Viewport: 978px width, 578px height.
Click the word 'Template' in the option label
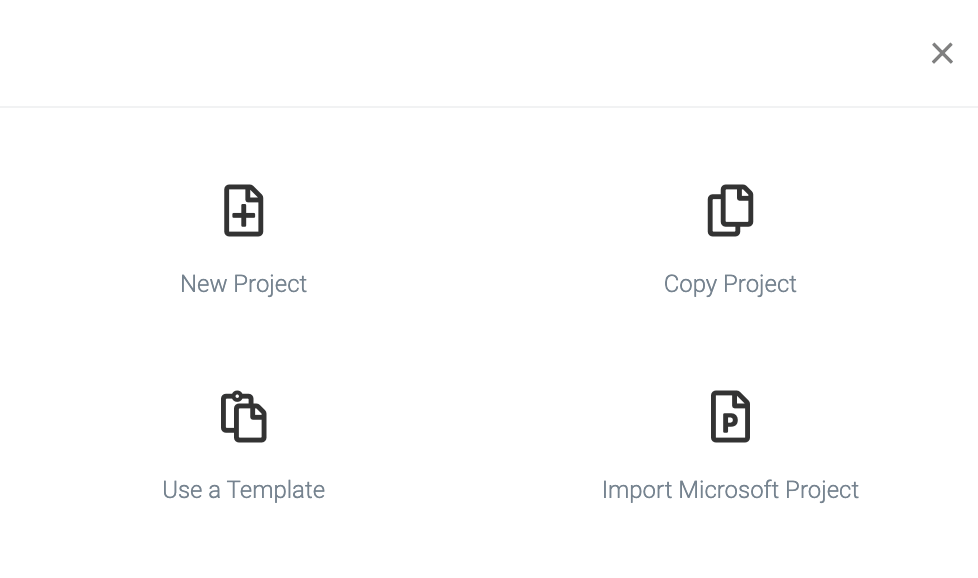click(x=275, y=489)
